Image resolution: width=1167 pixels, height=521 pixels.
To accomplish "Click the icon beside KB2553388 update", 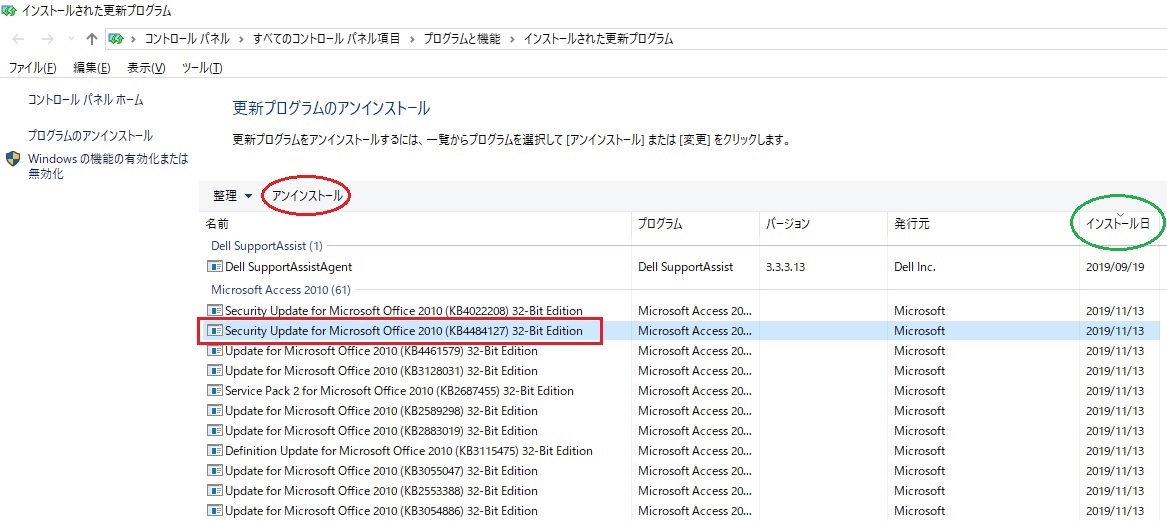I will [x=214, y=491].
